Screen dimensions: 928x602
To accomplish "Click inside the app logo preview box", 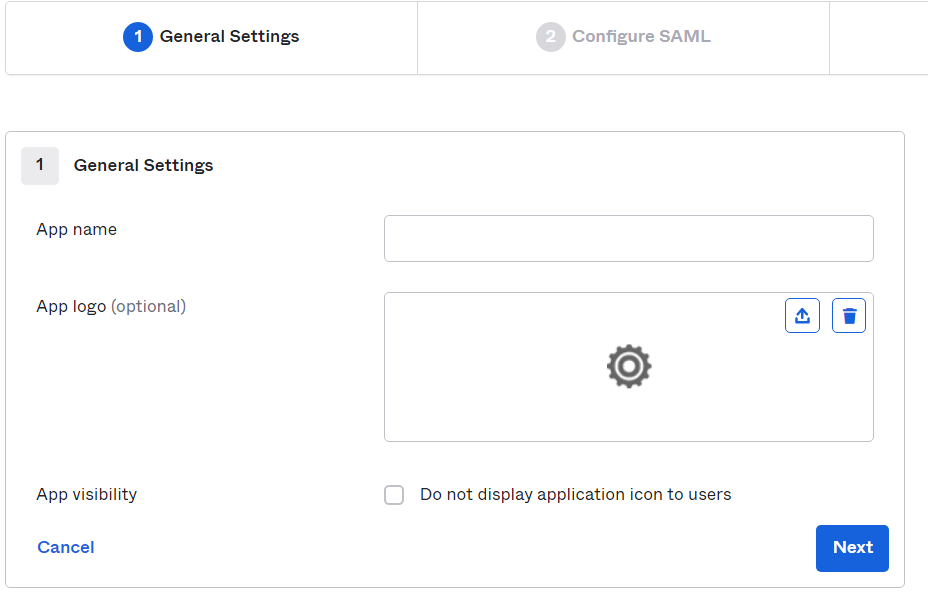I will pyautogui.click(x=629, y=367).
